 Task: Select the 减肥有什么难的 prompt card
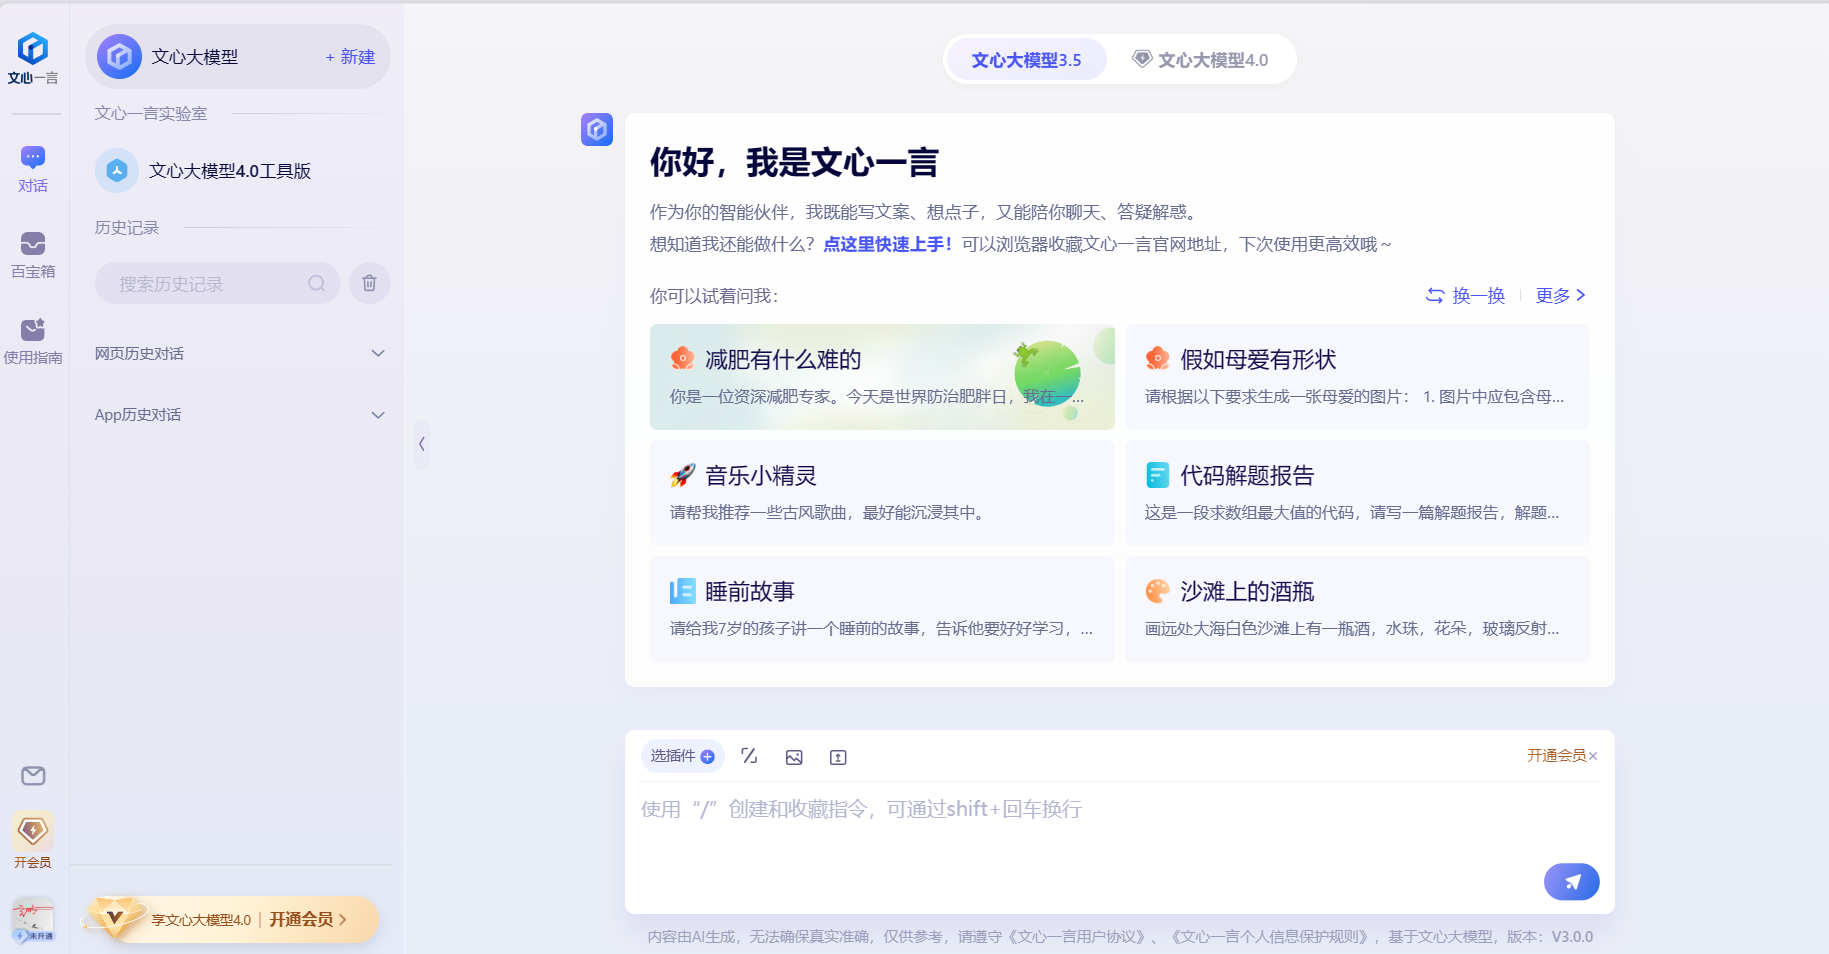pos(882,377)
